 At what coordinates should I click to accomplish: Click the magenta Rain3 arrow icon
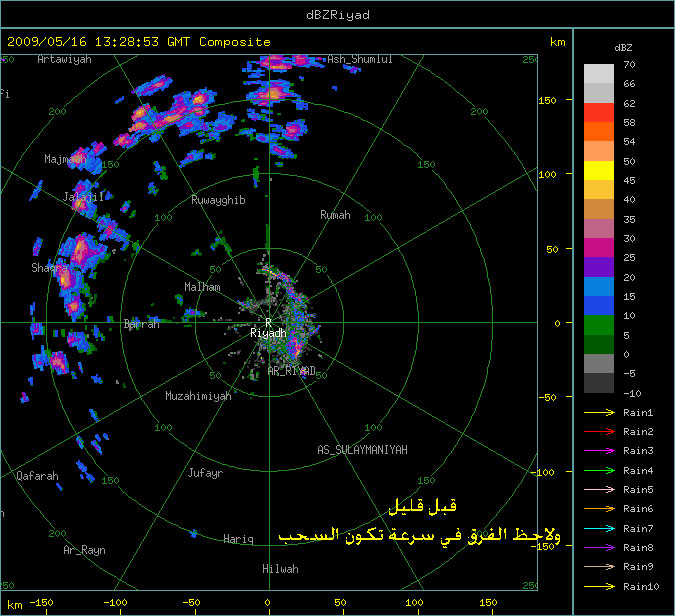599,451
